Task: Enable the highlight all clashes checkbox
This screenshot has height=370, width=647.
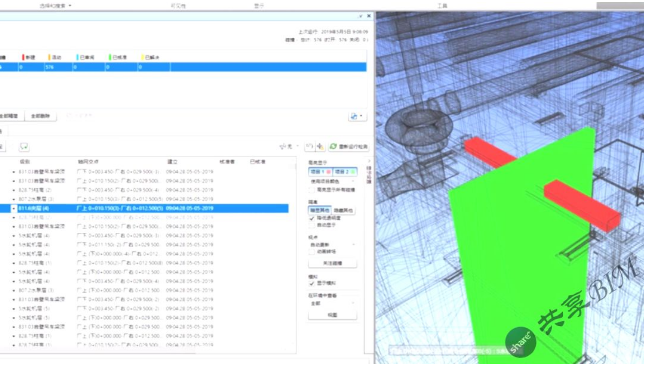Action: coord(312,190)
